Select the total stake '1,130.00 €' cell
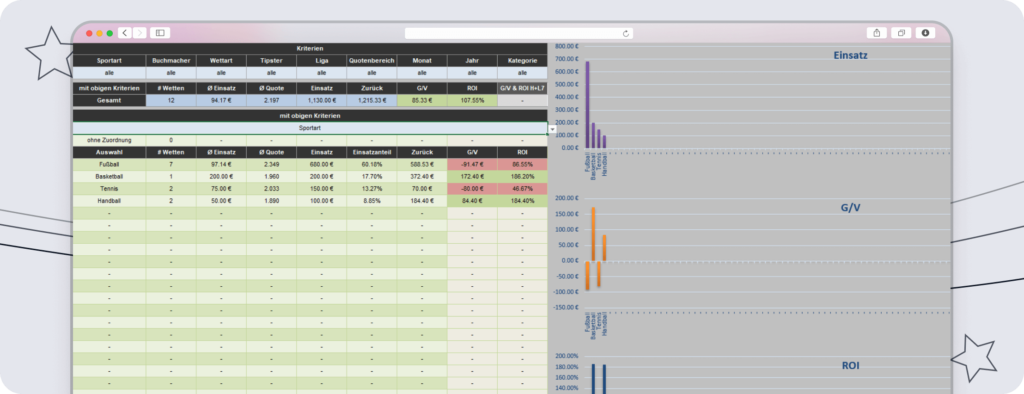 (322, 101)
